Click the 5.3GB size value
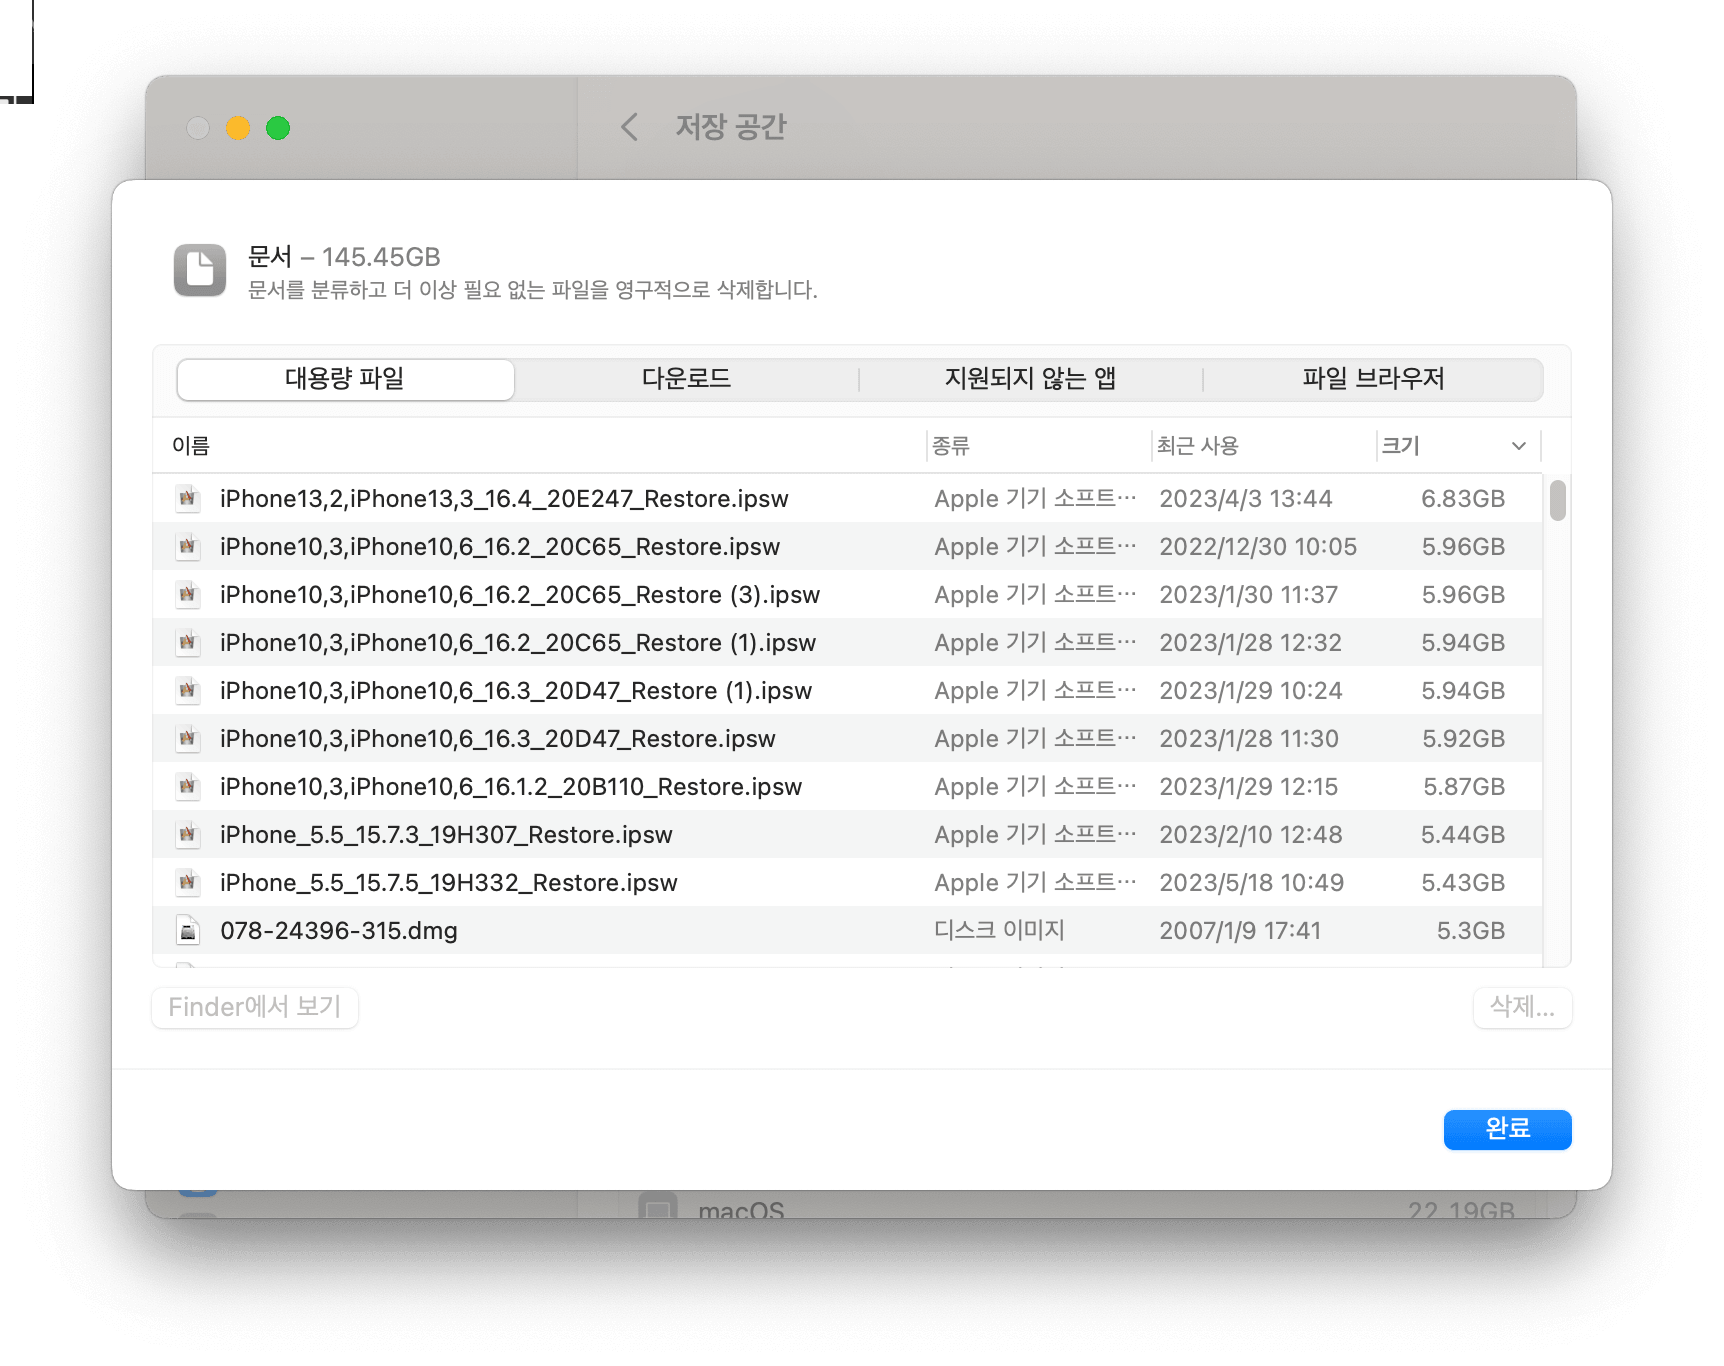 1471,930
